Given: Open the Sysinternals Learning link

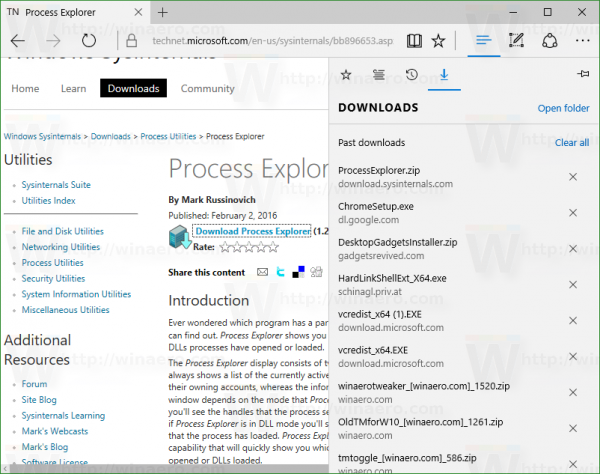Looking at the screenshot, I should pyautogui.click(x=63, y=415).
